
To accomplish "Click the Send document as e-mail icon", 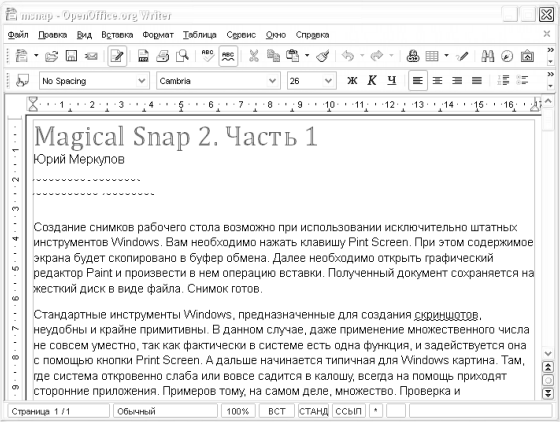I will (x=91, y=56).
